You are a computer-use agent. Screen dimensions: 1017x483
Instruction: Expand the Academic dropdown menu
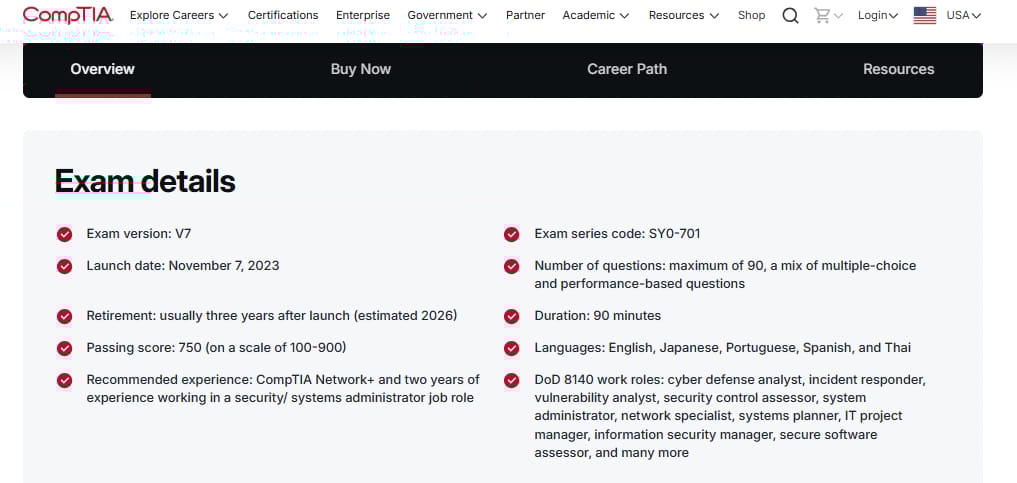(x=595, y=15)
